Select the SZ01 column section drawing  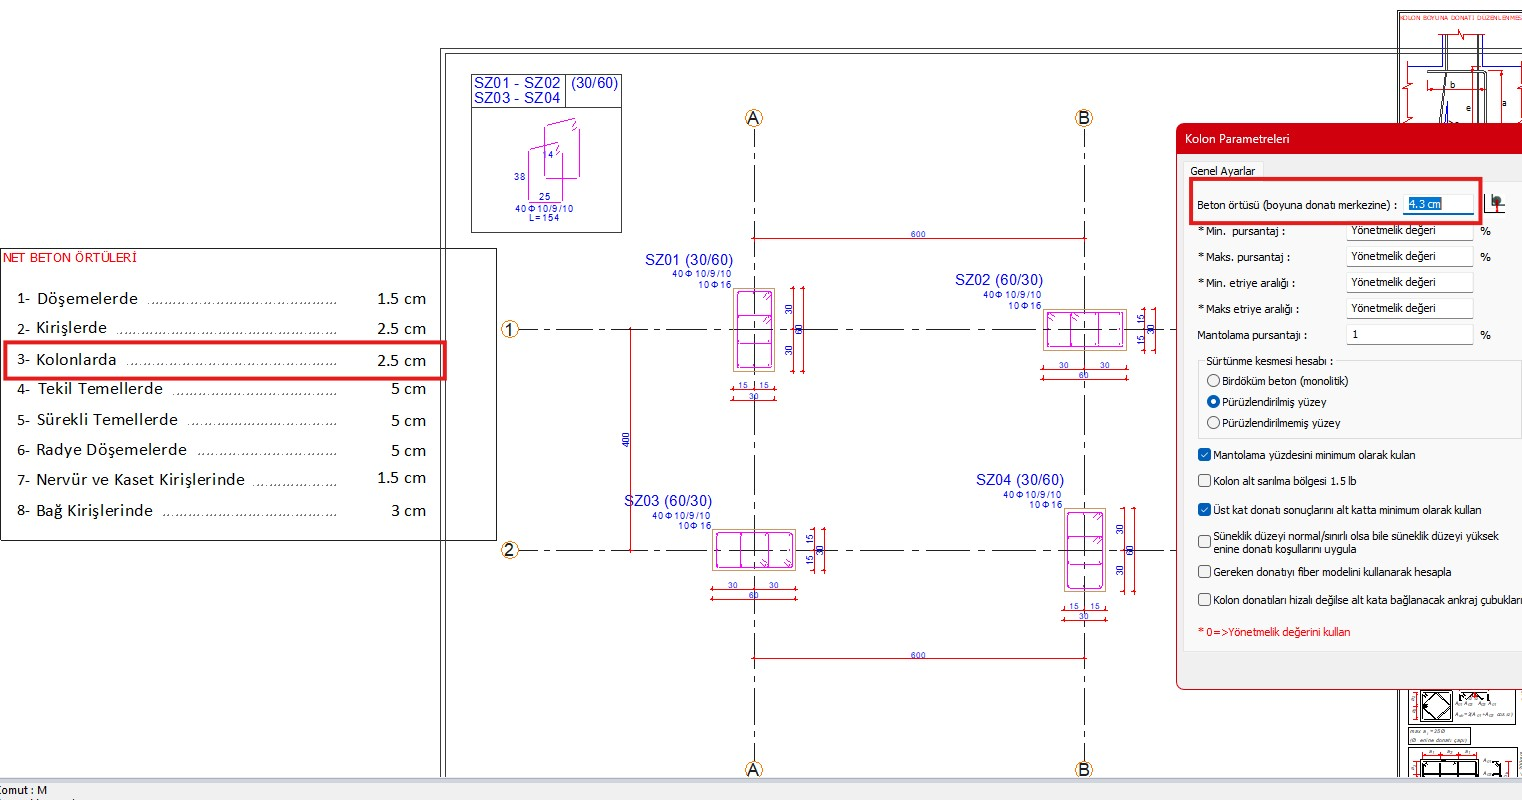(754, 330)
